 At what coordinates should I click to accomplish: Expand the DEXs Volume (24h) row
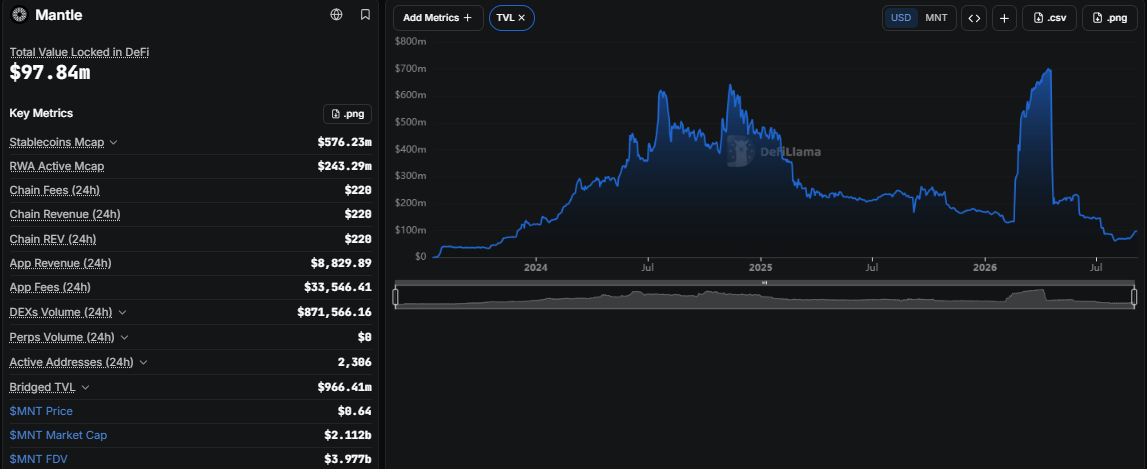tap(122, 312)
